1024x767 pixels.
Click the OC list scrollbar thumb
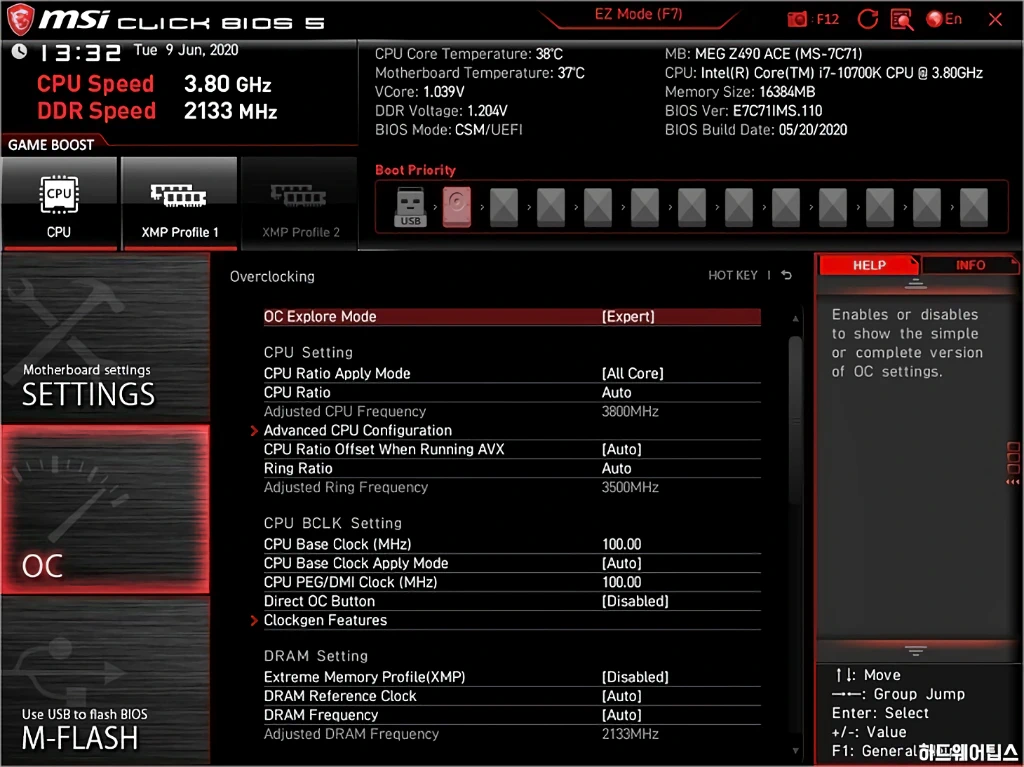(x=795, y=419)
